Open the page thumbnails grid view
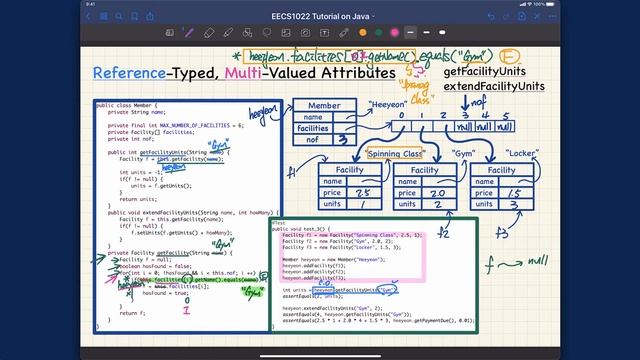640x360 pixels. 104,16
